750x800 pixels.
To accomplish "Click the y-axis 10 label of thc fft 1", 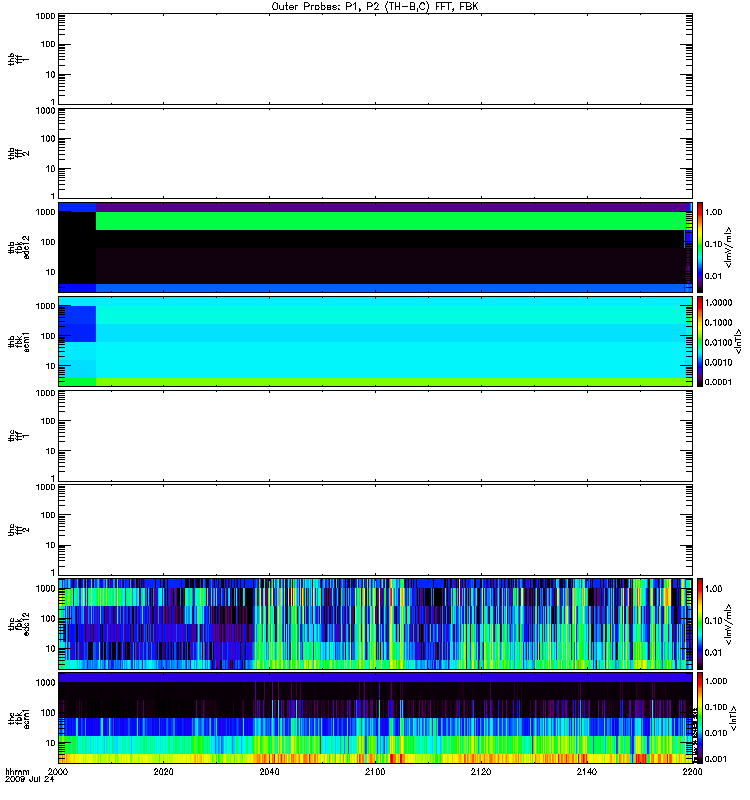I will point(51,451).
